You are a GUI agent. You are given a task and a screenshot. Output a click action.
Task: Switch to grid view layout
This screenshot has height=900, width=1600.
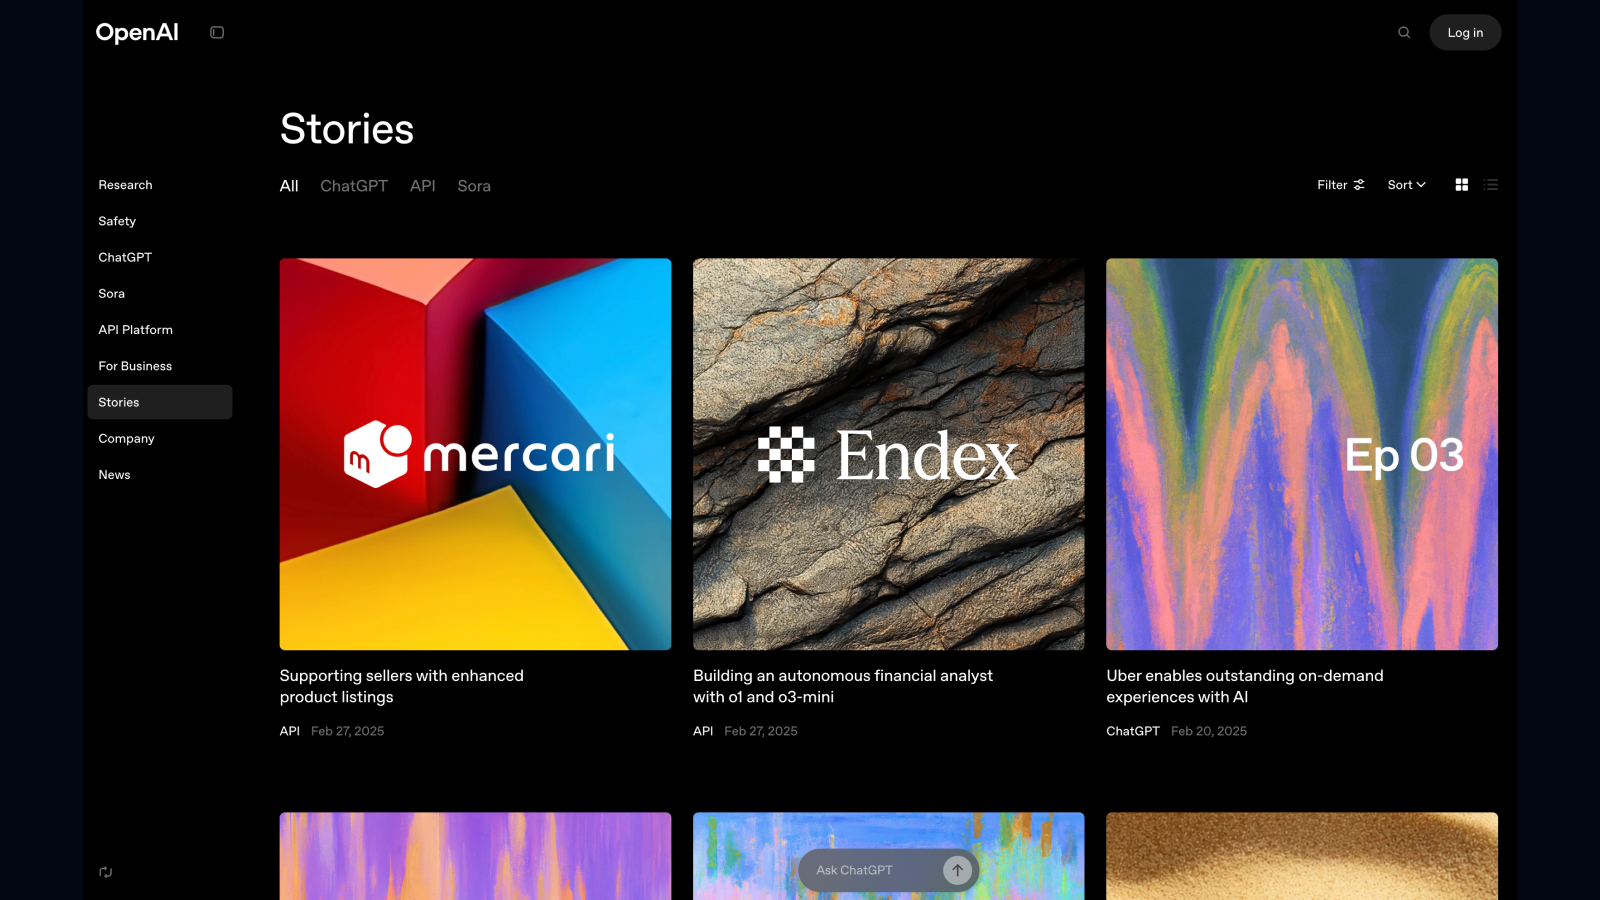1461,185
